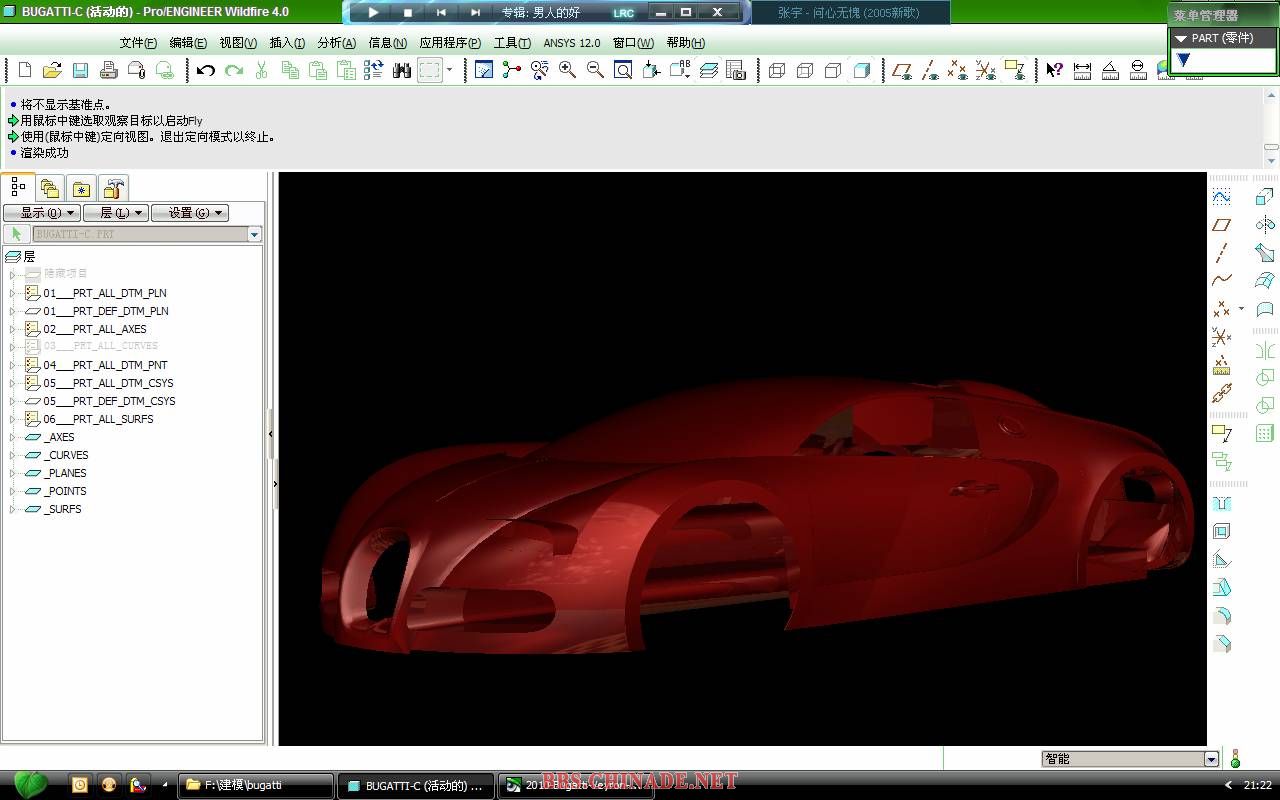Image resolution: width=1280 pixels, height=800 pixels.
Task: Switch to no hidden display mode
Action: click(x=833, y=70)
